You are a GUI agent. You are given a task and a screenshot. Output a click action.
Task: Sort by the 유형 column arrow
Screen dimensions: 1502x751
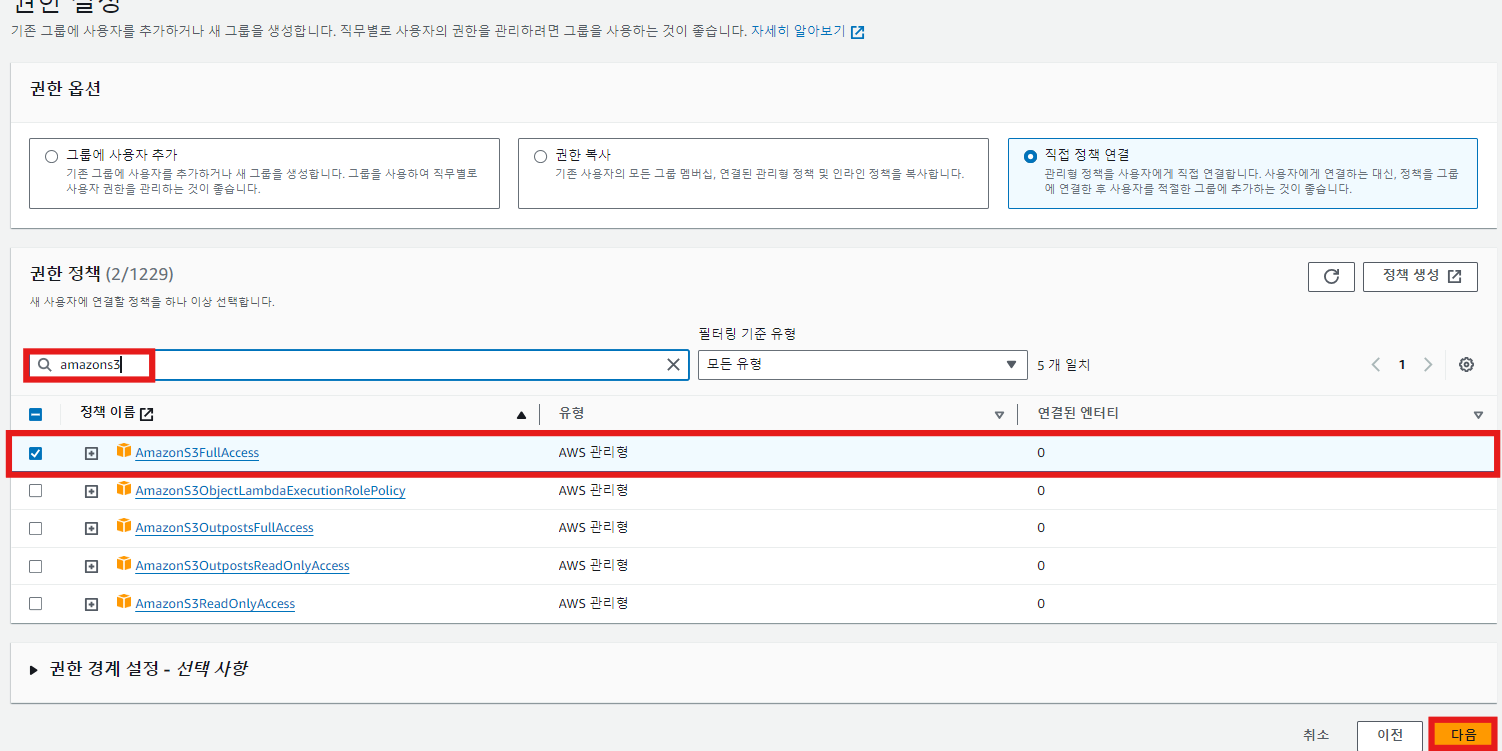(998, 415)
